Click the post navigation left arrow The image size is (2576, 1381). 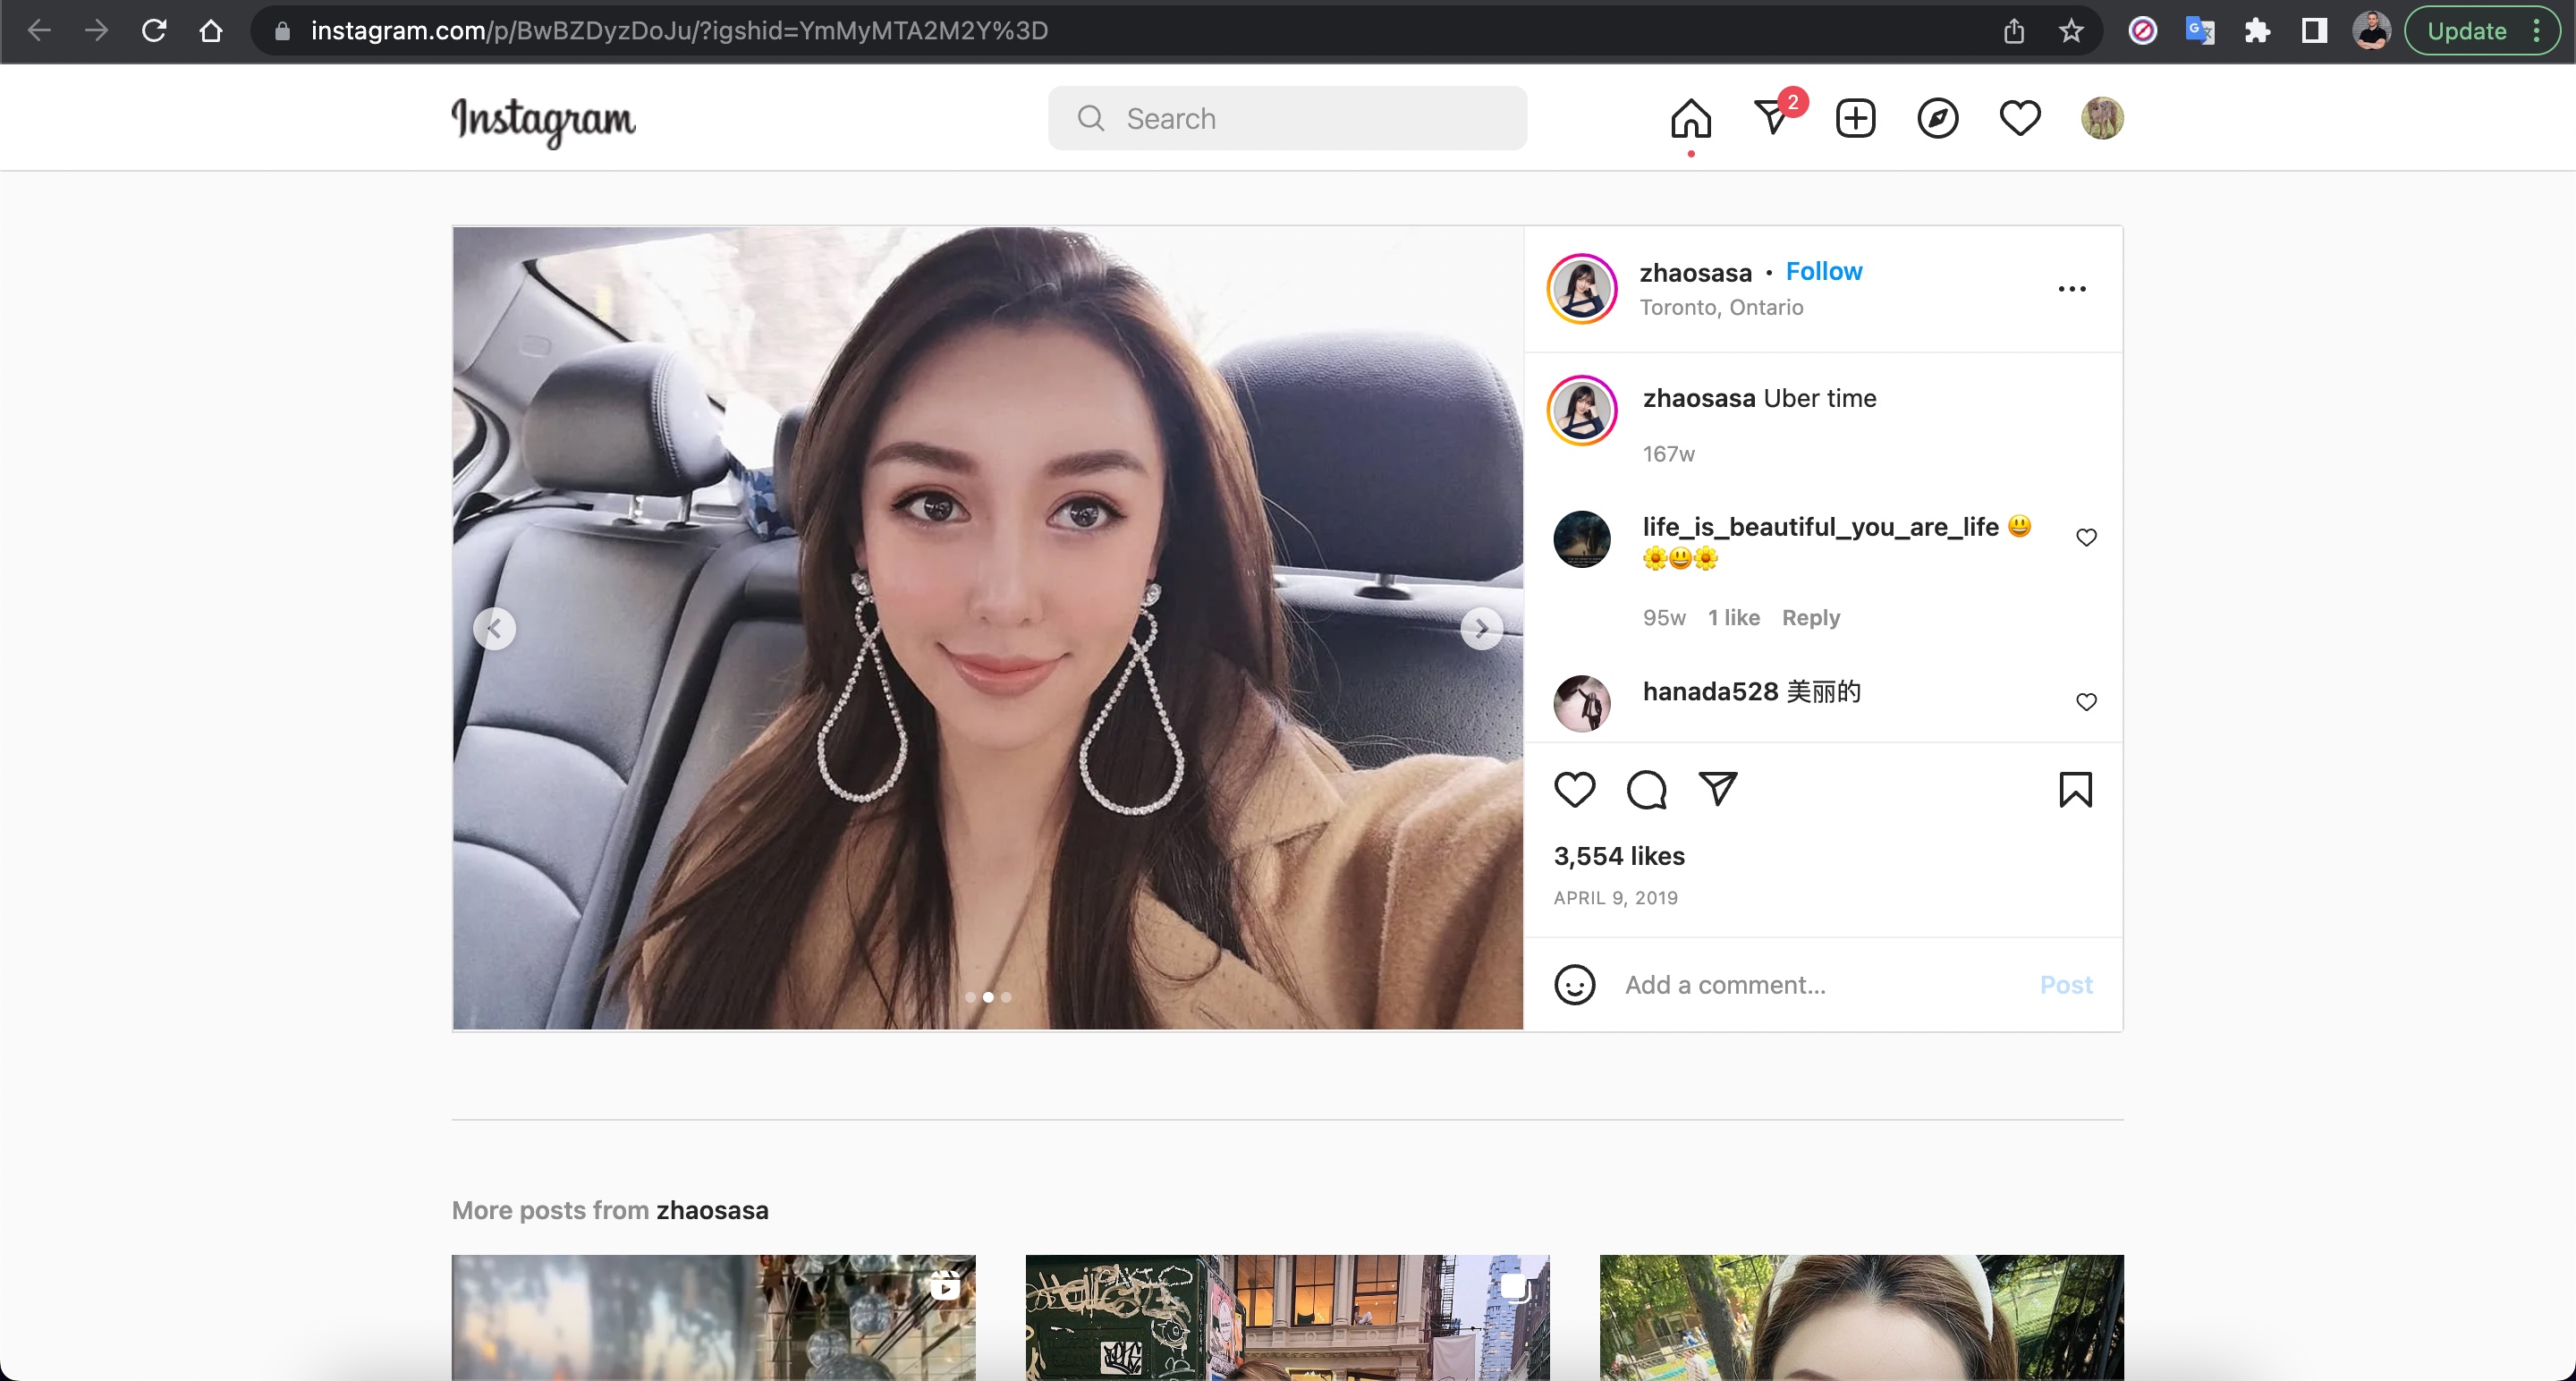click(x=494, y=627)
